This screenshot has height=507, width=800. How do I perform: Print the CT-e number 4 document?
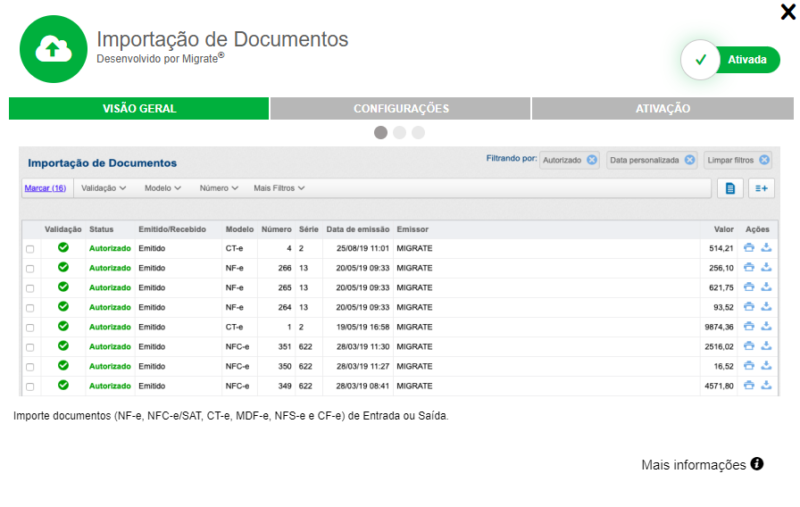[748, 248]
